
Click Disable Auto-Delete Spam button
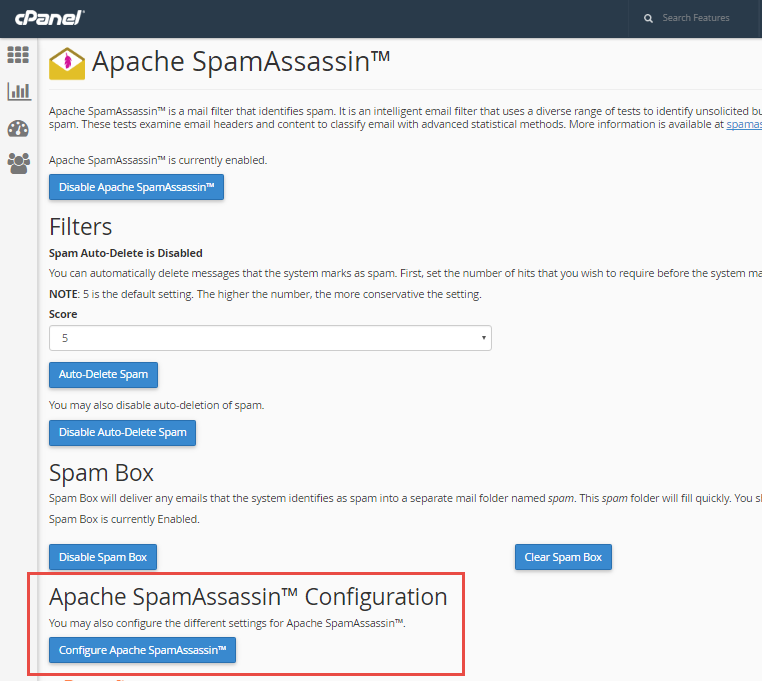(x=122, y=432)
